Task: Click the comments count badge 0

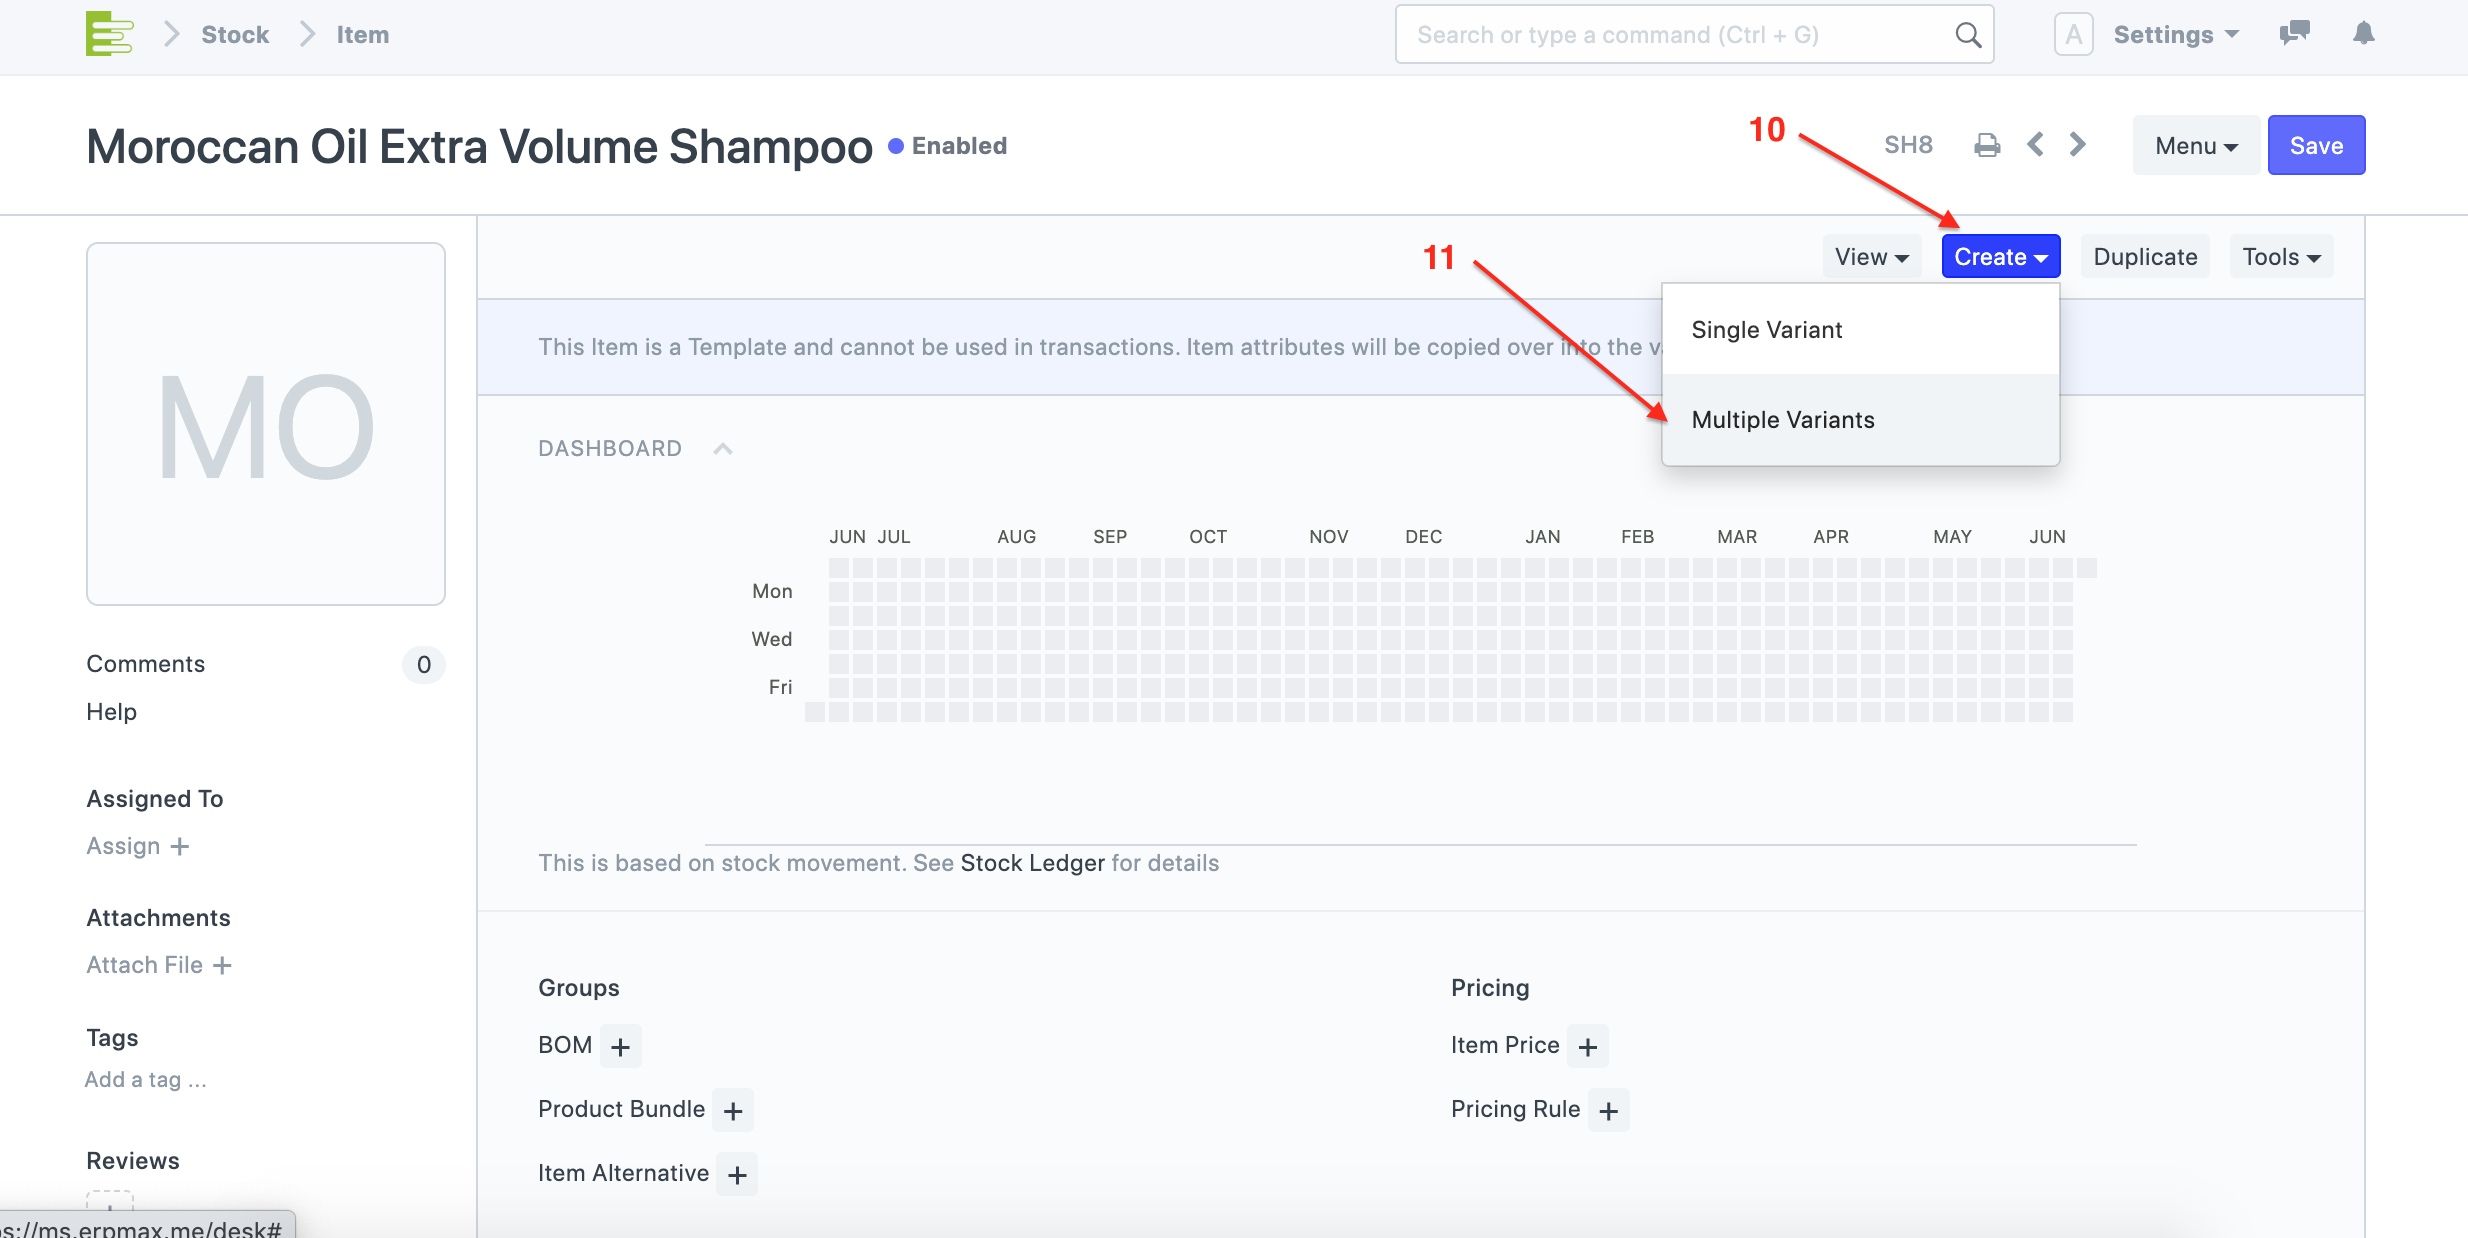Action: [x=424, y=665]
